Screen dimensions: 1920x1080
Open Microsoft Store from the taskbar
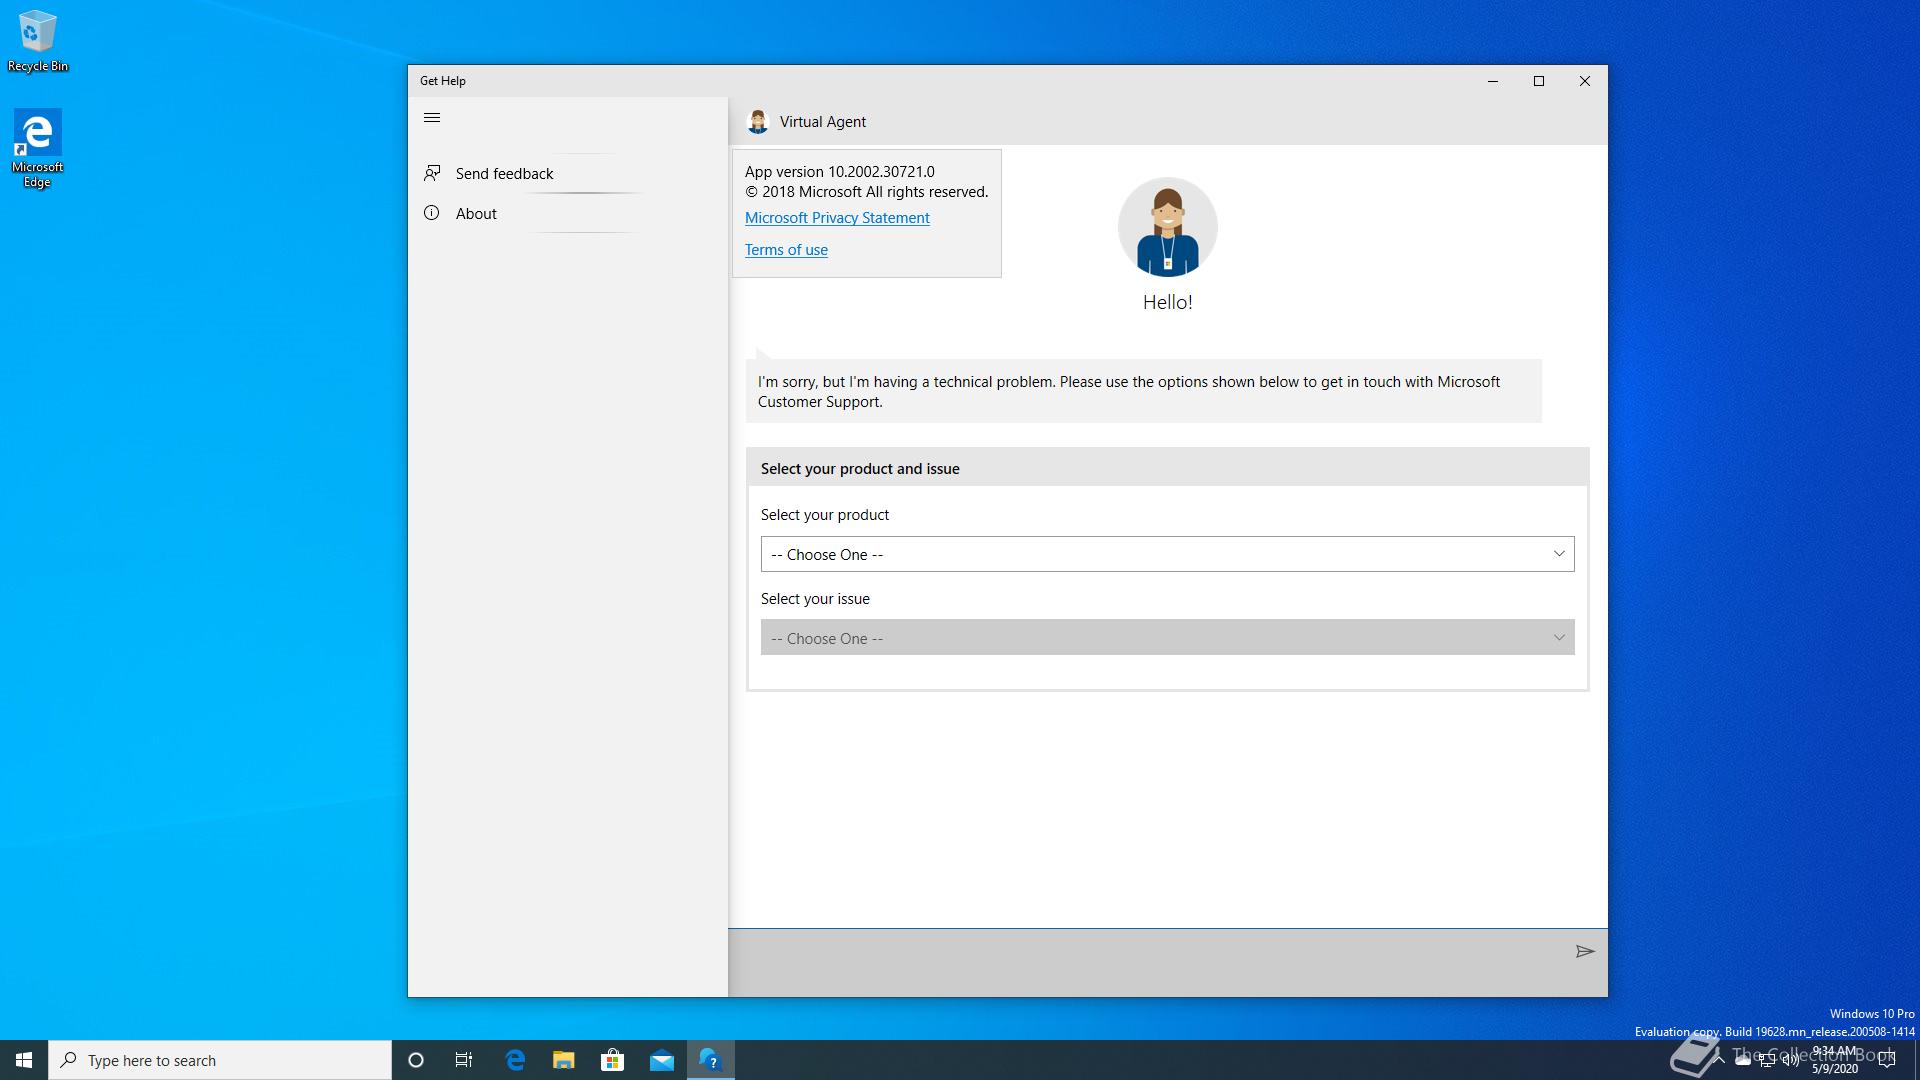pos(612,1060)
